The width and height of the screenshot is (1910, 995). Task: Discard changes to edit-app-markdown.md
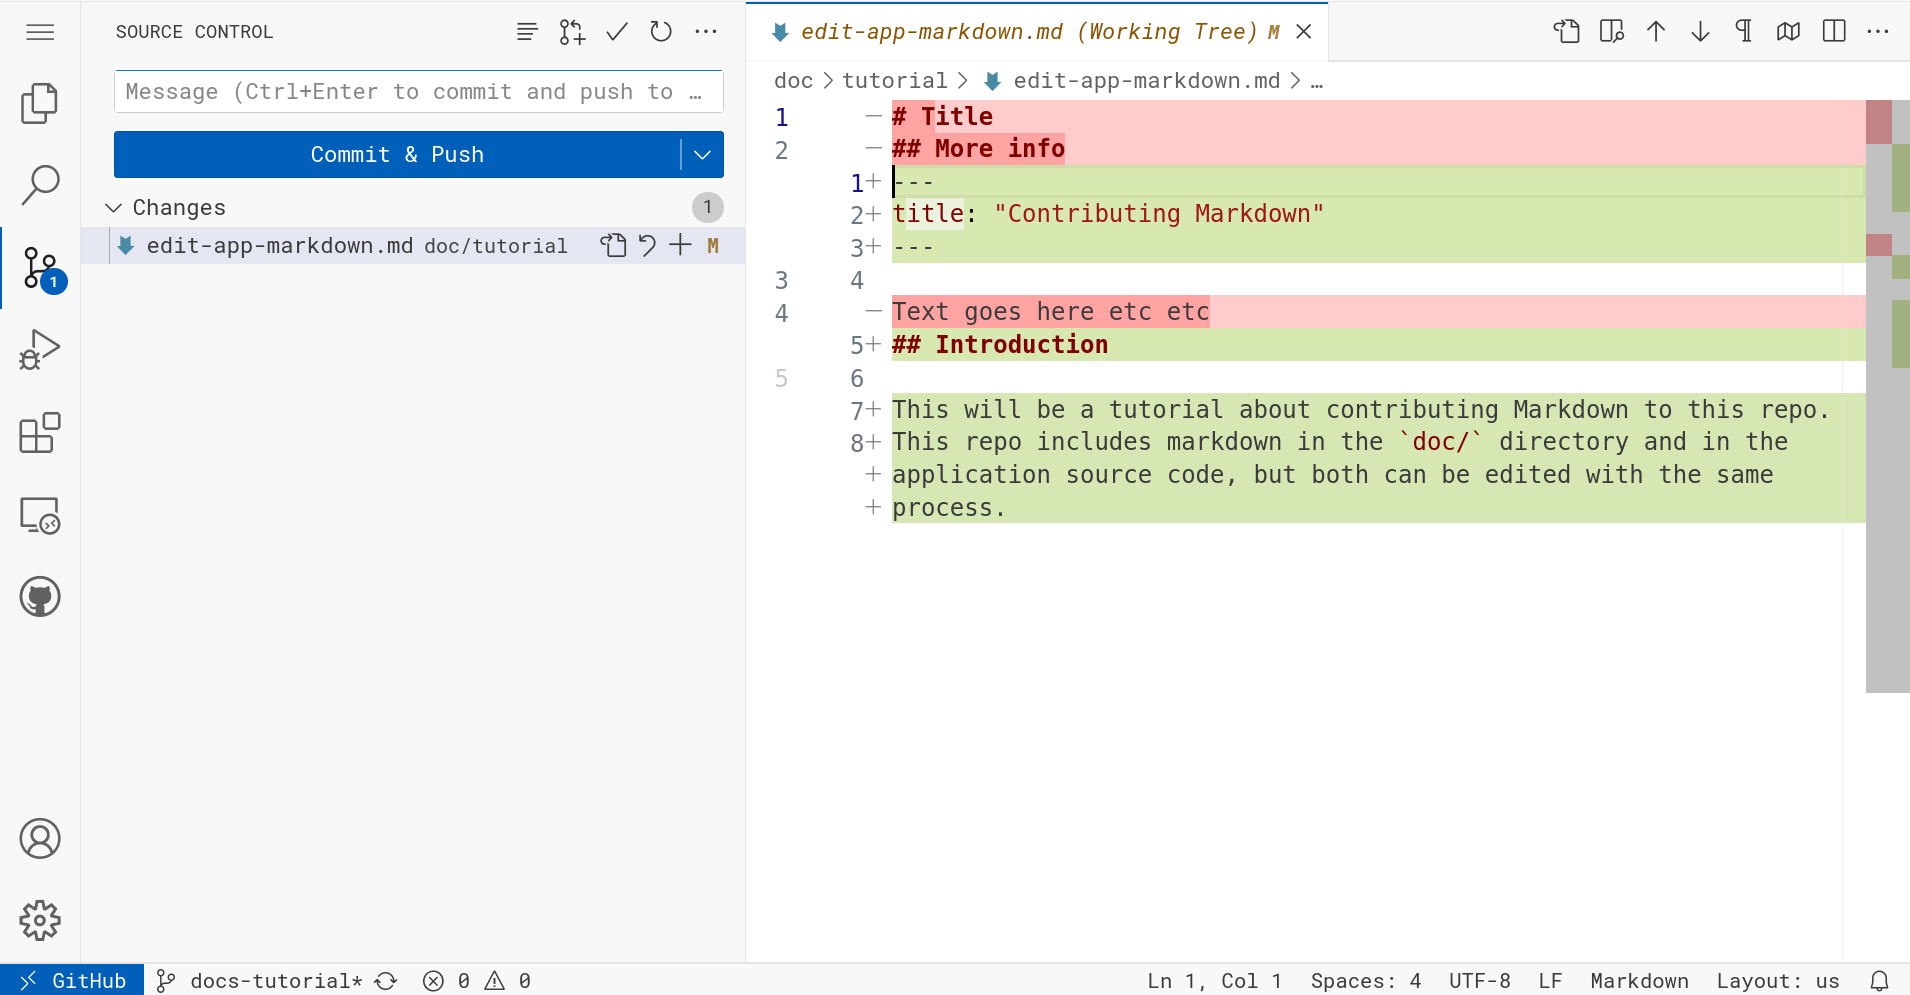(647, 245)
